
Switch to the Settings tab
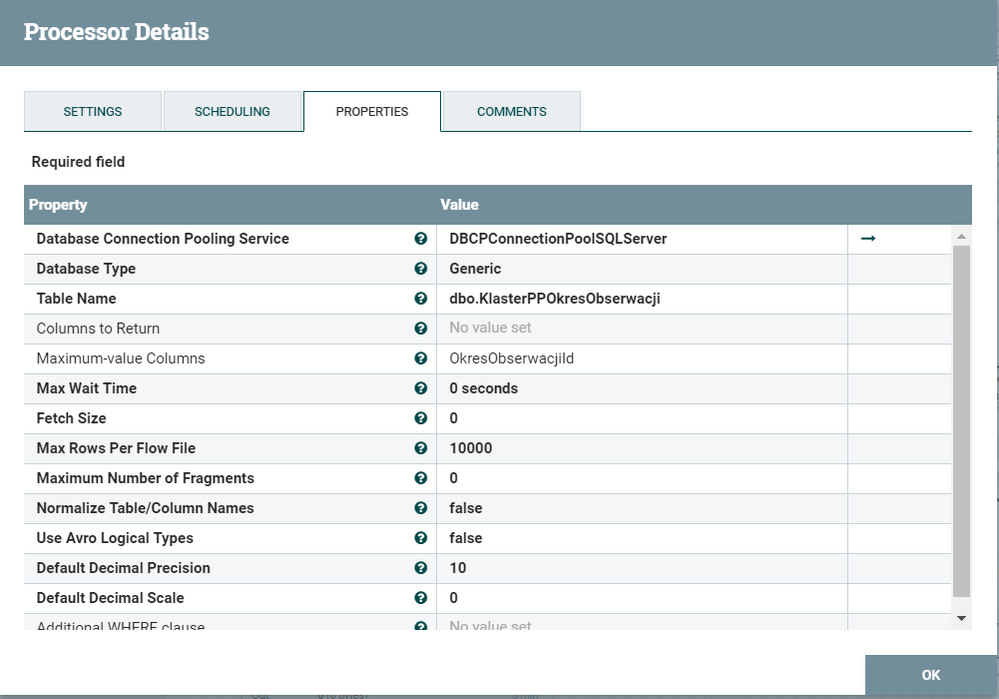(x=92, y=111)
